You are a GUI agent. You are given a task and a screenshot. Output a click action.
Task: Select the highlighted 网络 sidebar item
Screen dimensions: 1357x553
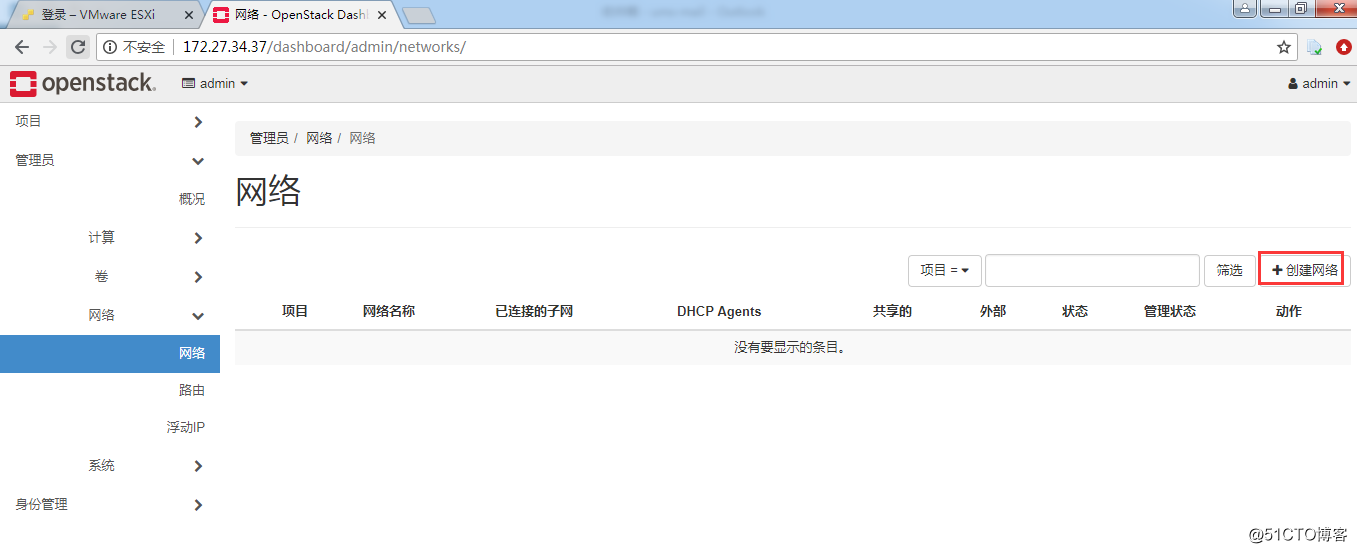click(110, 353)
